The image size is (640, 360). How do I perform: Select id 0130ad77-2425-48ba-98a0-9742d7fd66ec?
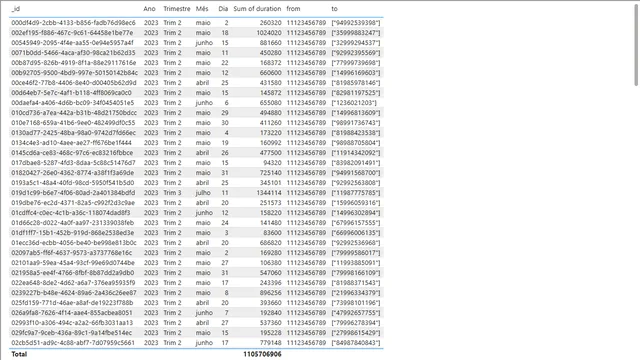click(x=73, y=133)
